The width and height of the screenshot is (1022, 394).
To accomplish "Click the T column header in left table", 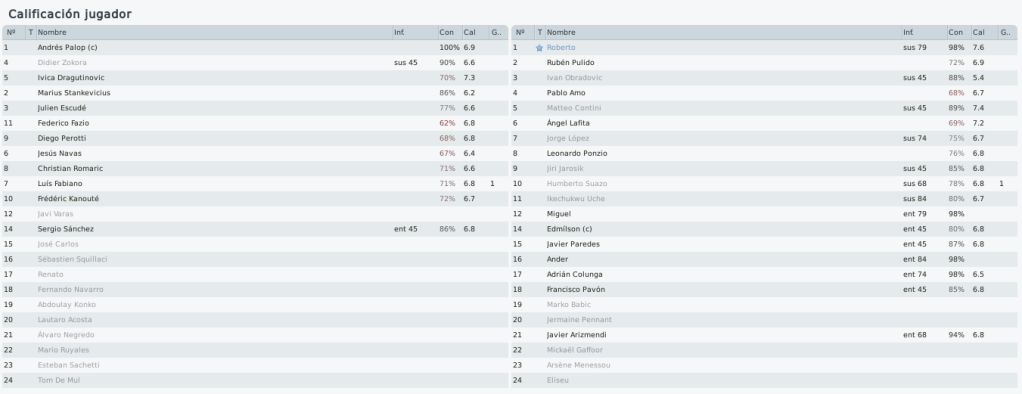I will 31,32.
